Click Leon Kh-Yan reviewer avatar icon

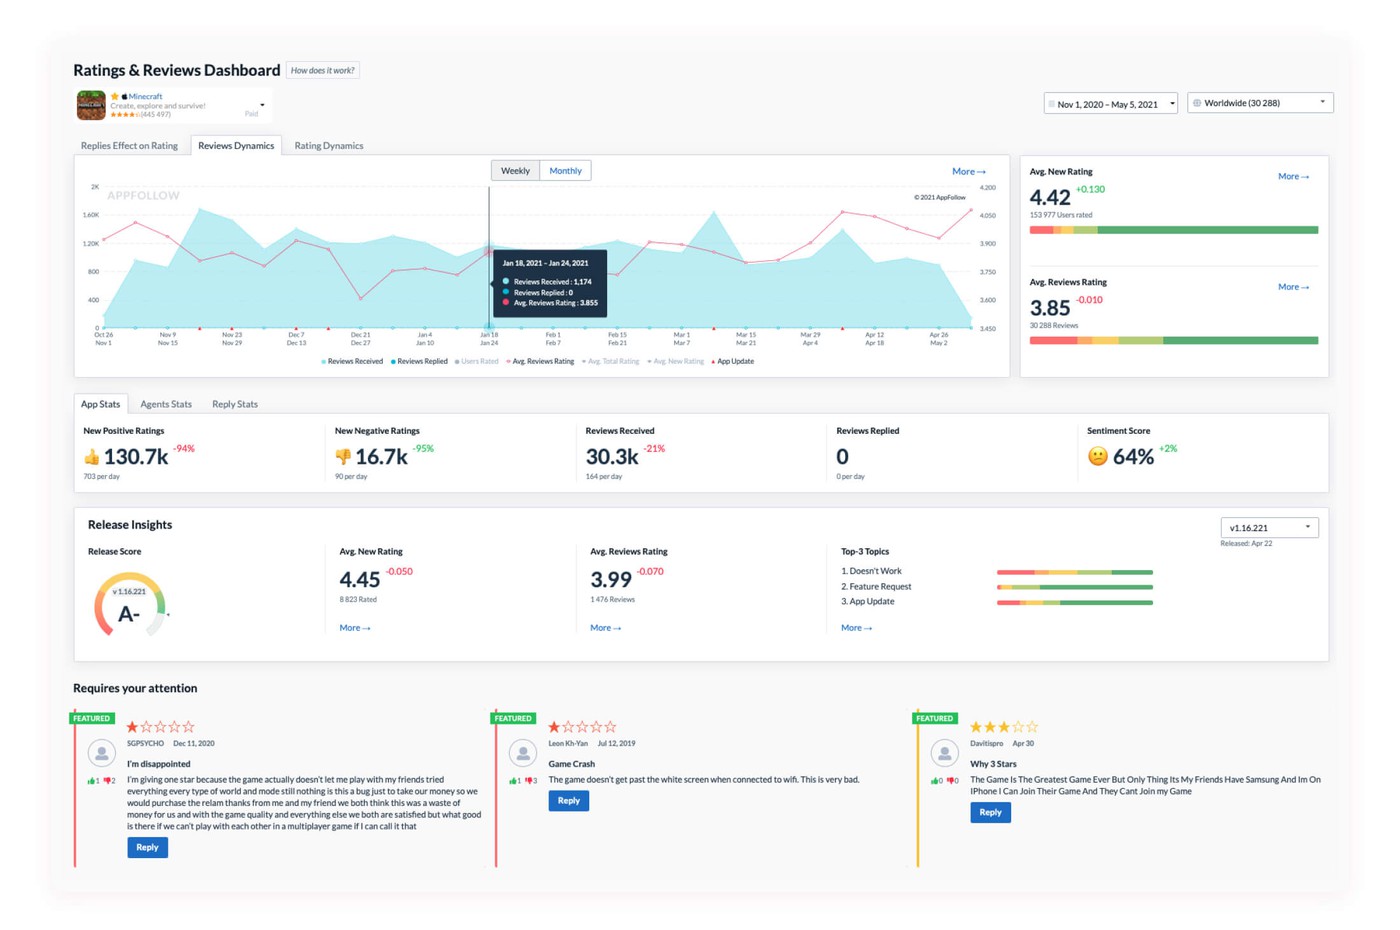click(523, 752)
